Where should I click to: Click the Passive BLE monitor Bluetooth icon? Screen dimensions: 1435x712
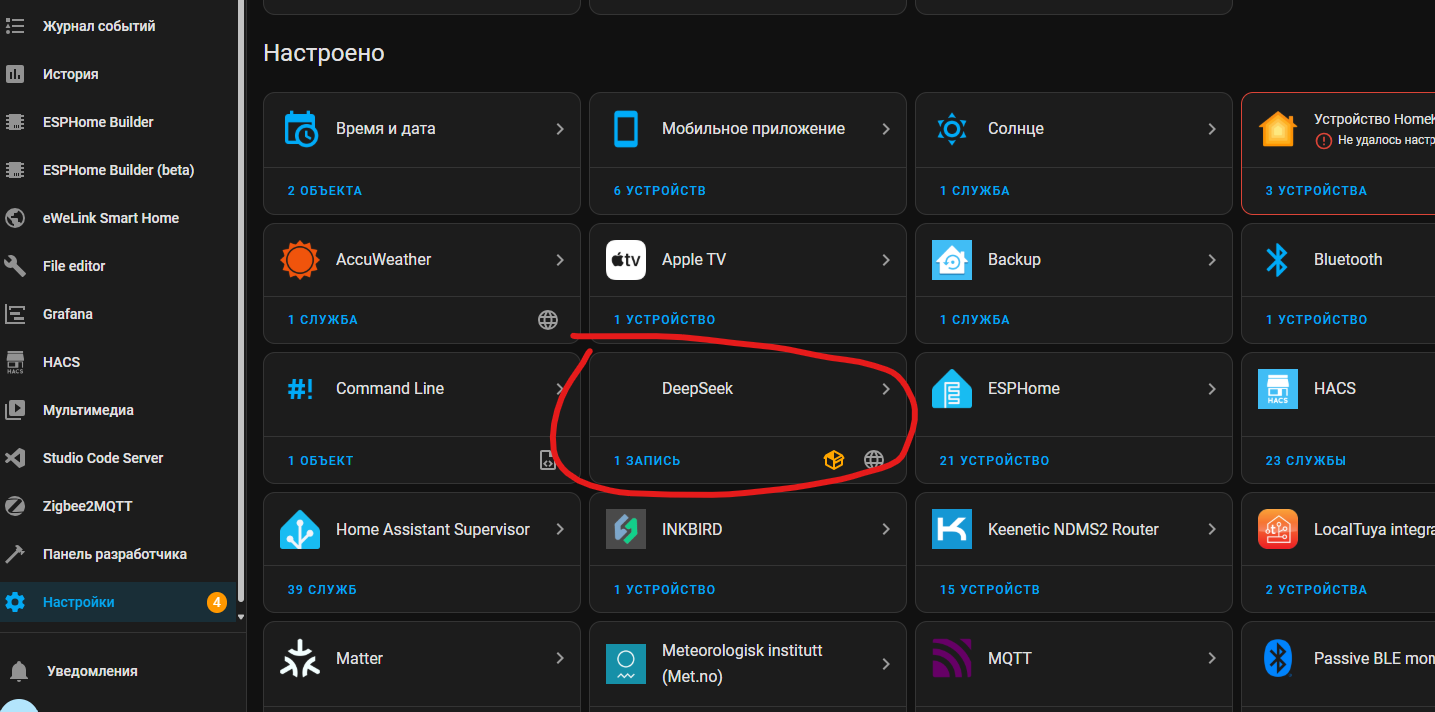(x=1278, y=659)
